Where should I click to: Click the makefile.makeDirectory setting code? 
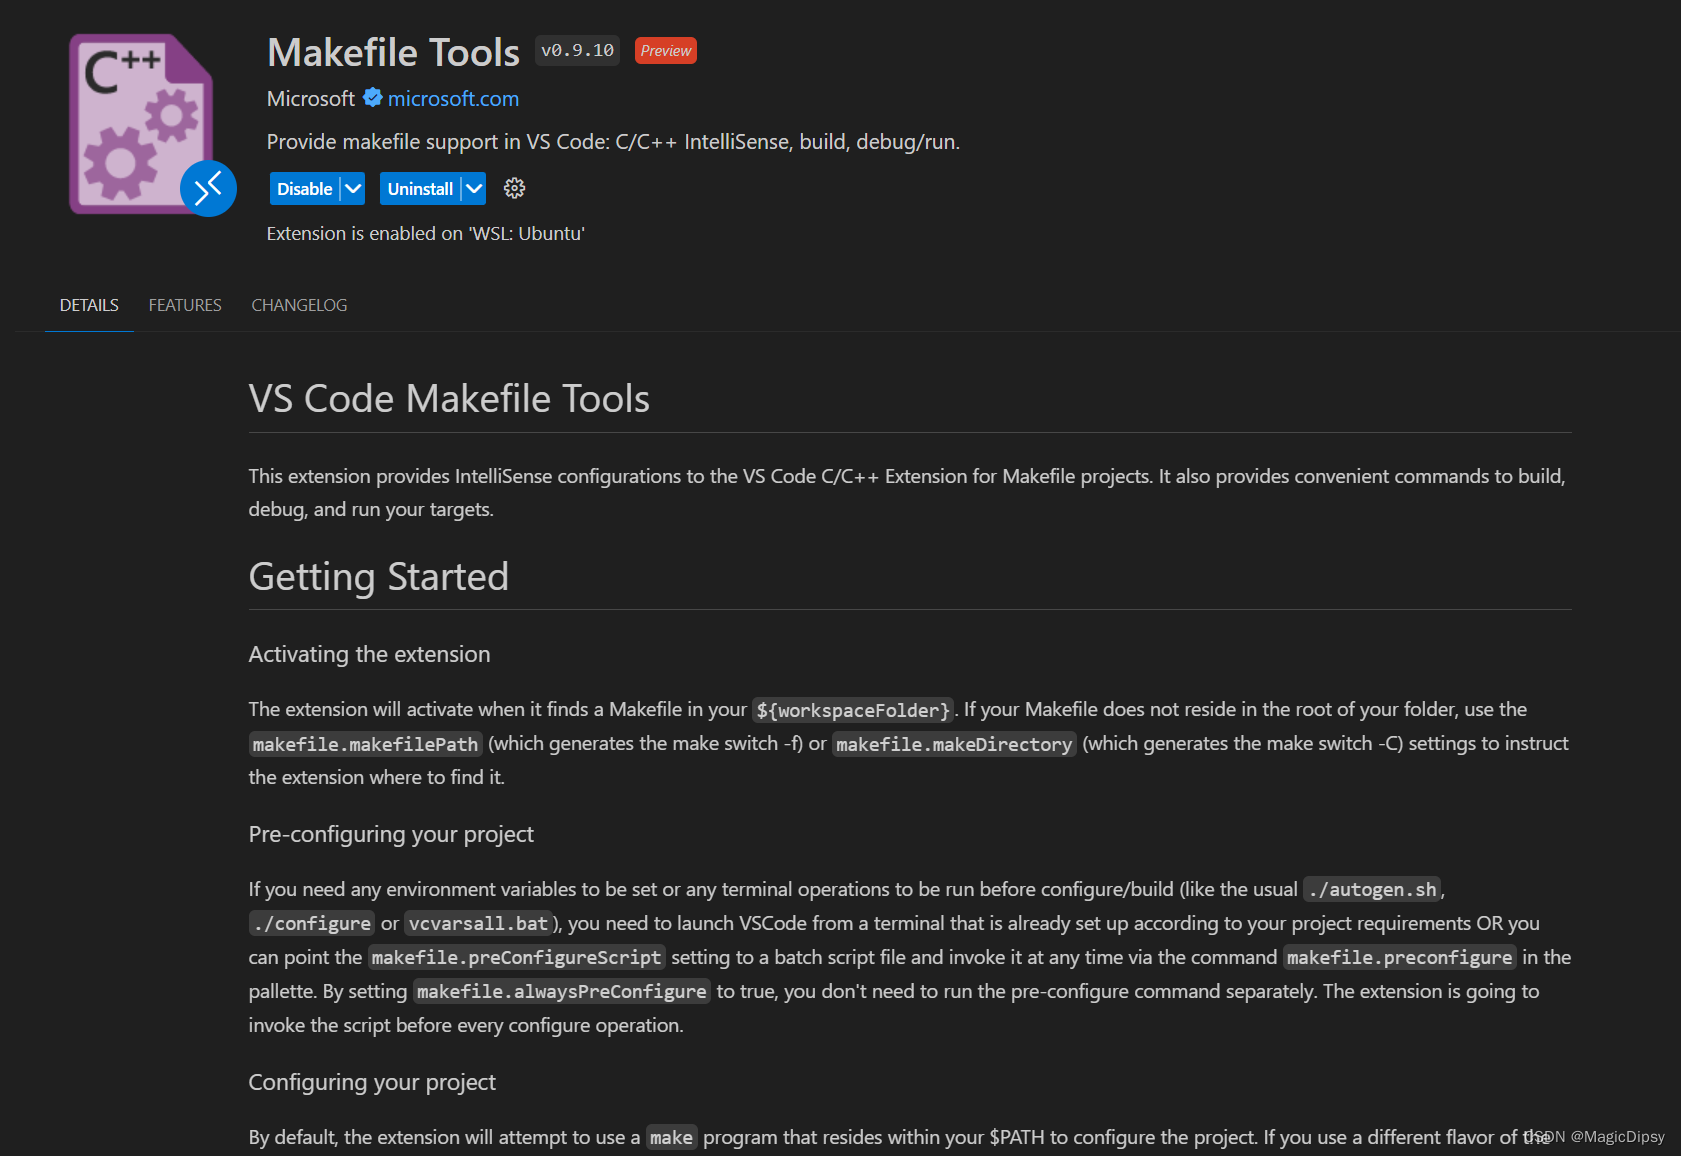954,744
